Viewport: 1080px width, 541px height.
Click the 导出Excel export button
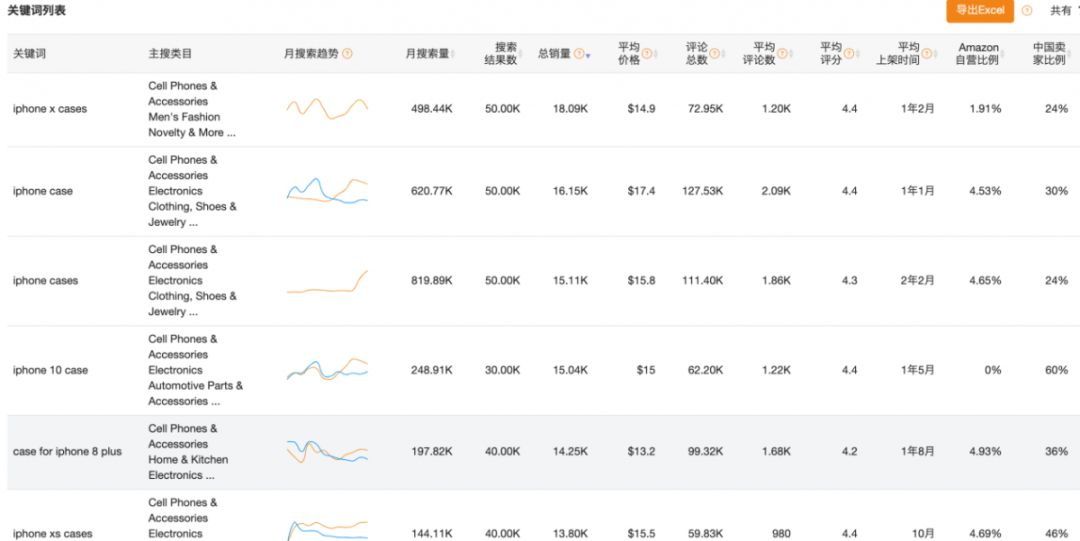coord(979,11)
